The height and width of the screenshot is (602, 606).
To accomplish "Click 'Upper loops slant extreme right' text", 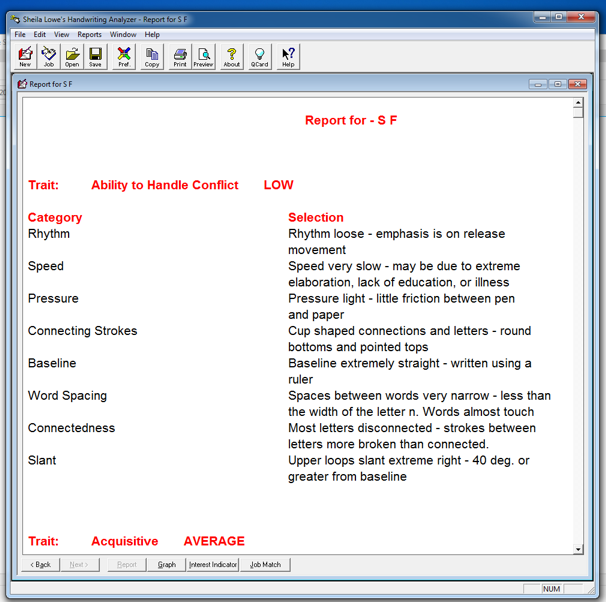I will (374, 461).
